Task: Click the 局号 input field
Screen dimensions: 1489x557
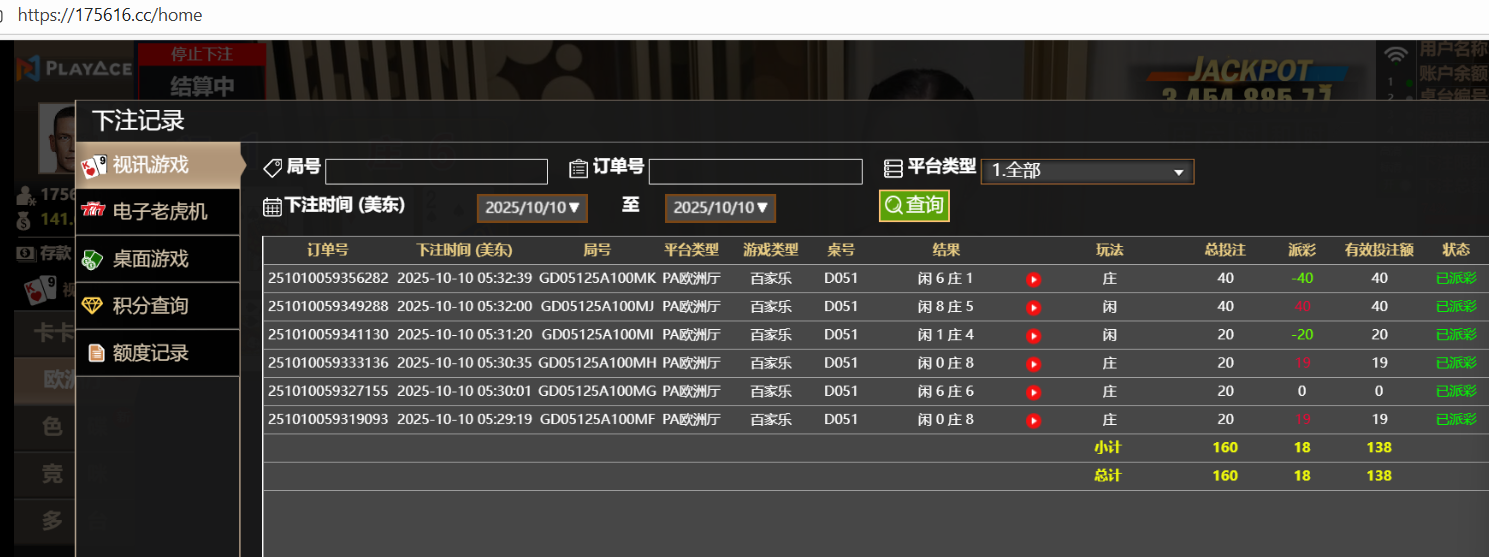Action: (436, 172)
